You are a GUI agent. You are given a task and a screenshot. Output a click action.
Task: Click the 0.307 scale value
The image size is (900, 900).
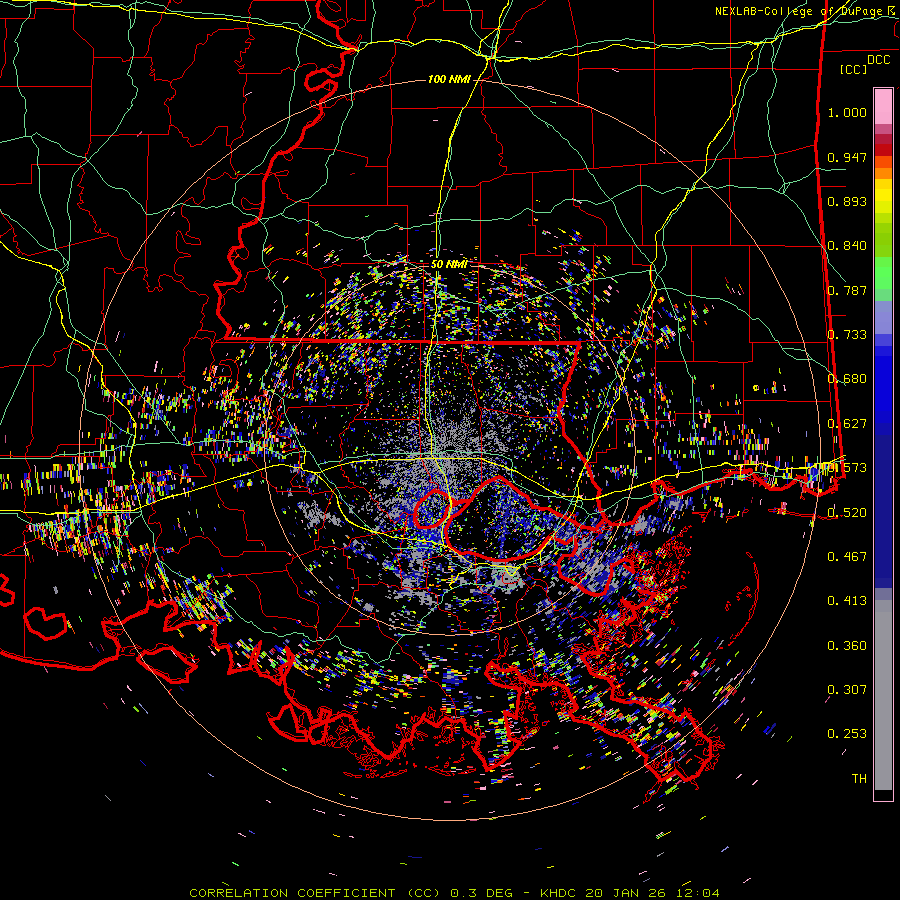coord(847,690)
